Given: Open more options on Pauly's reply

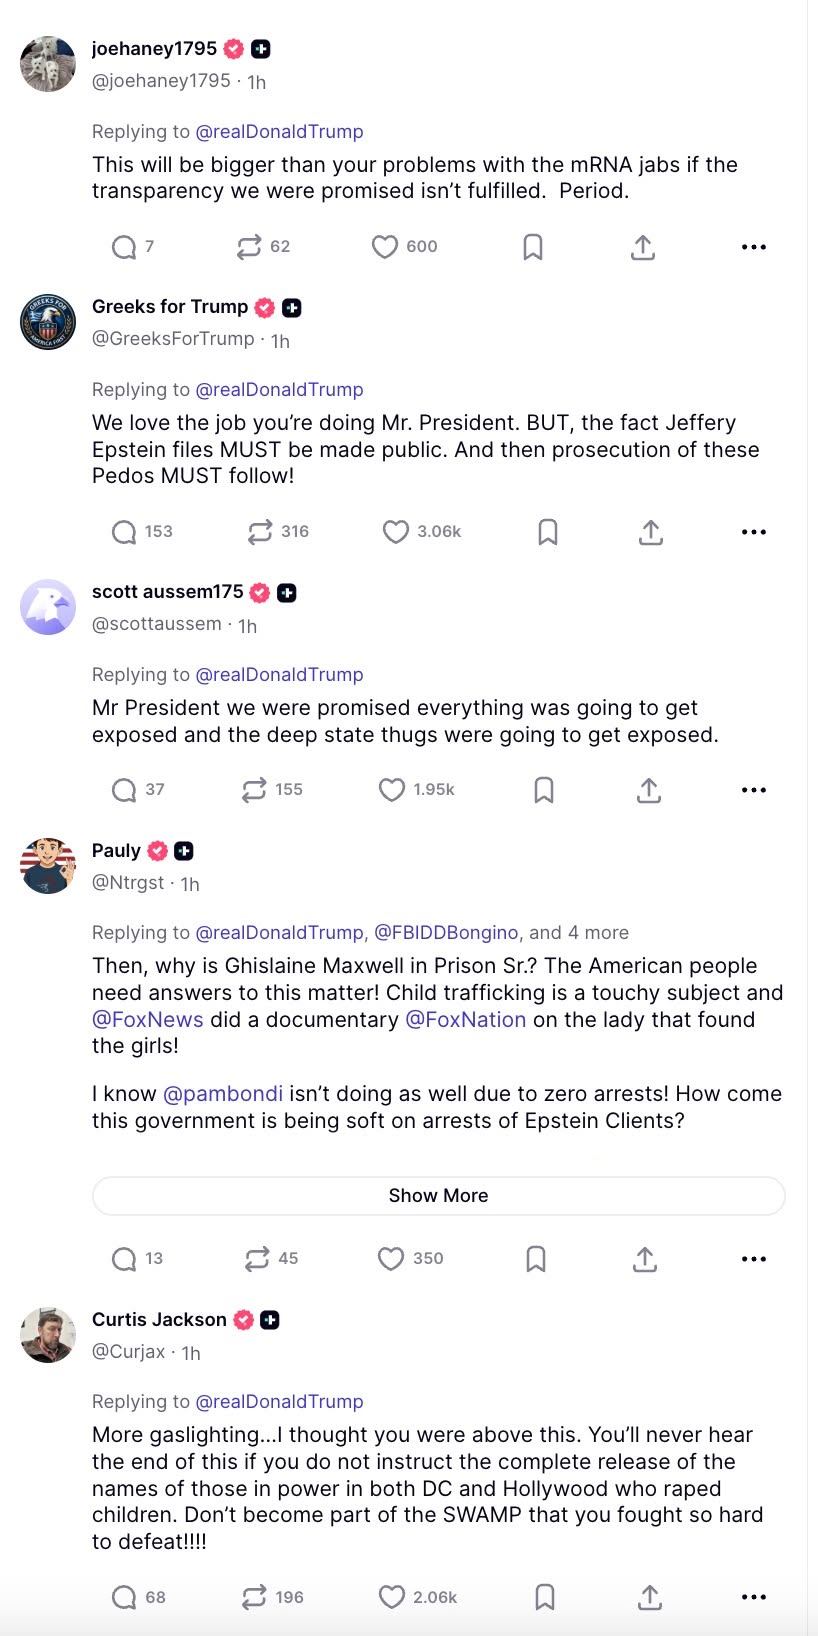Looking at the screenshot, I should 754,1259.
